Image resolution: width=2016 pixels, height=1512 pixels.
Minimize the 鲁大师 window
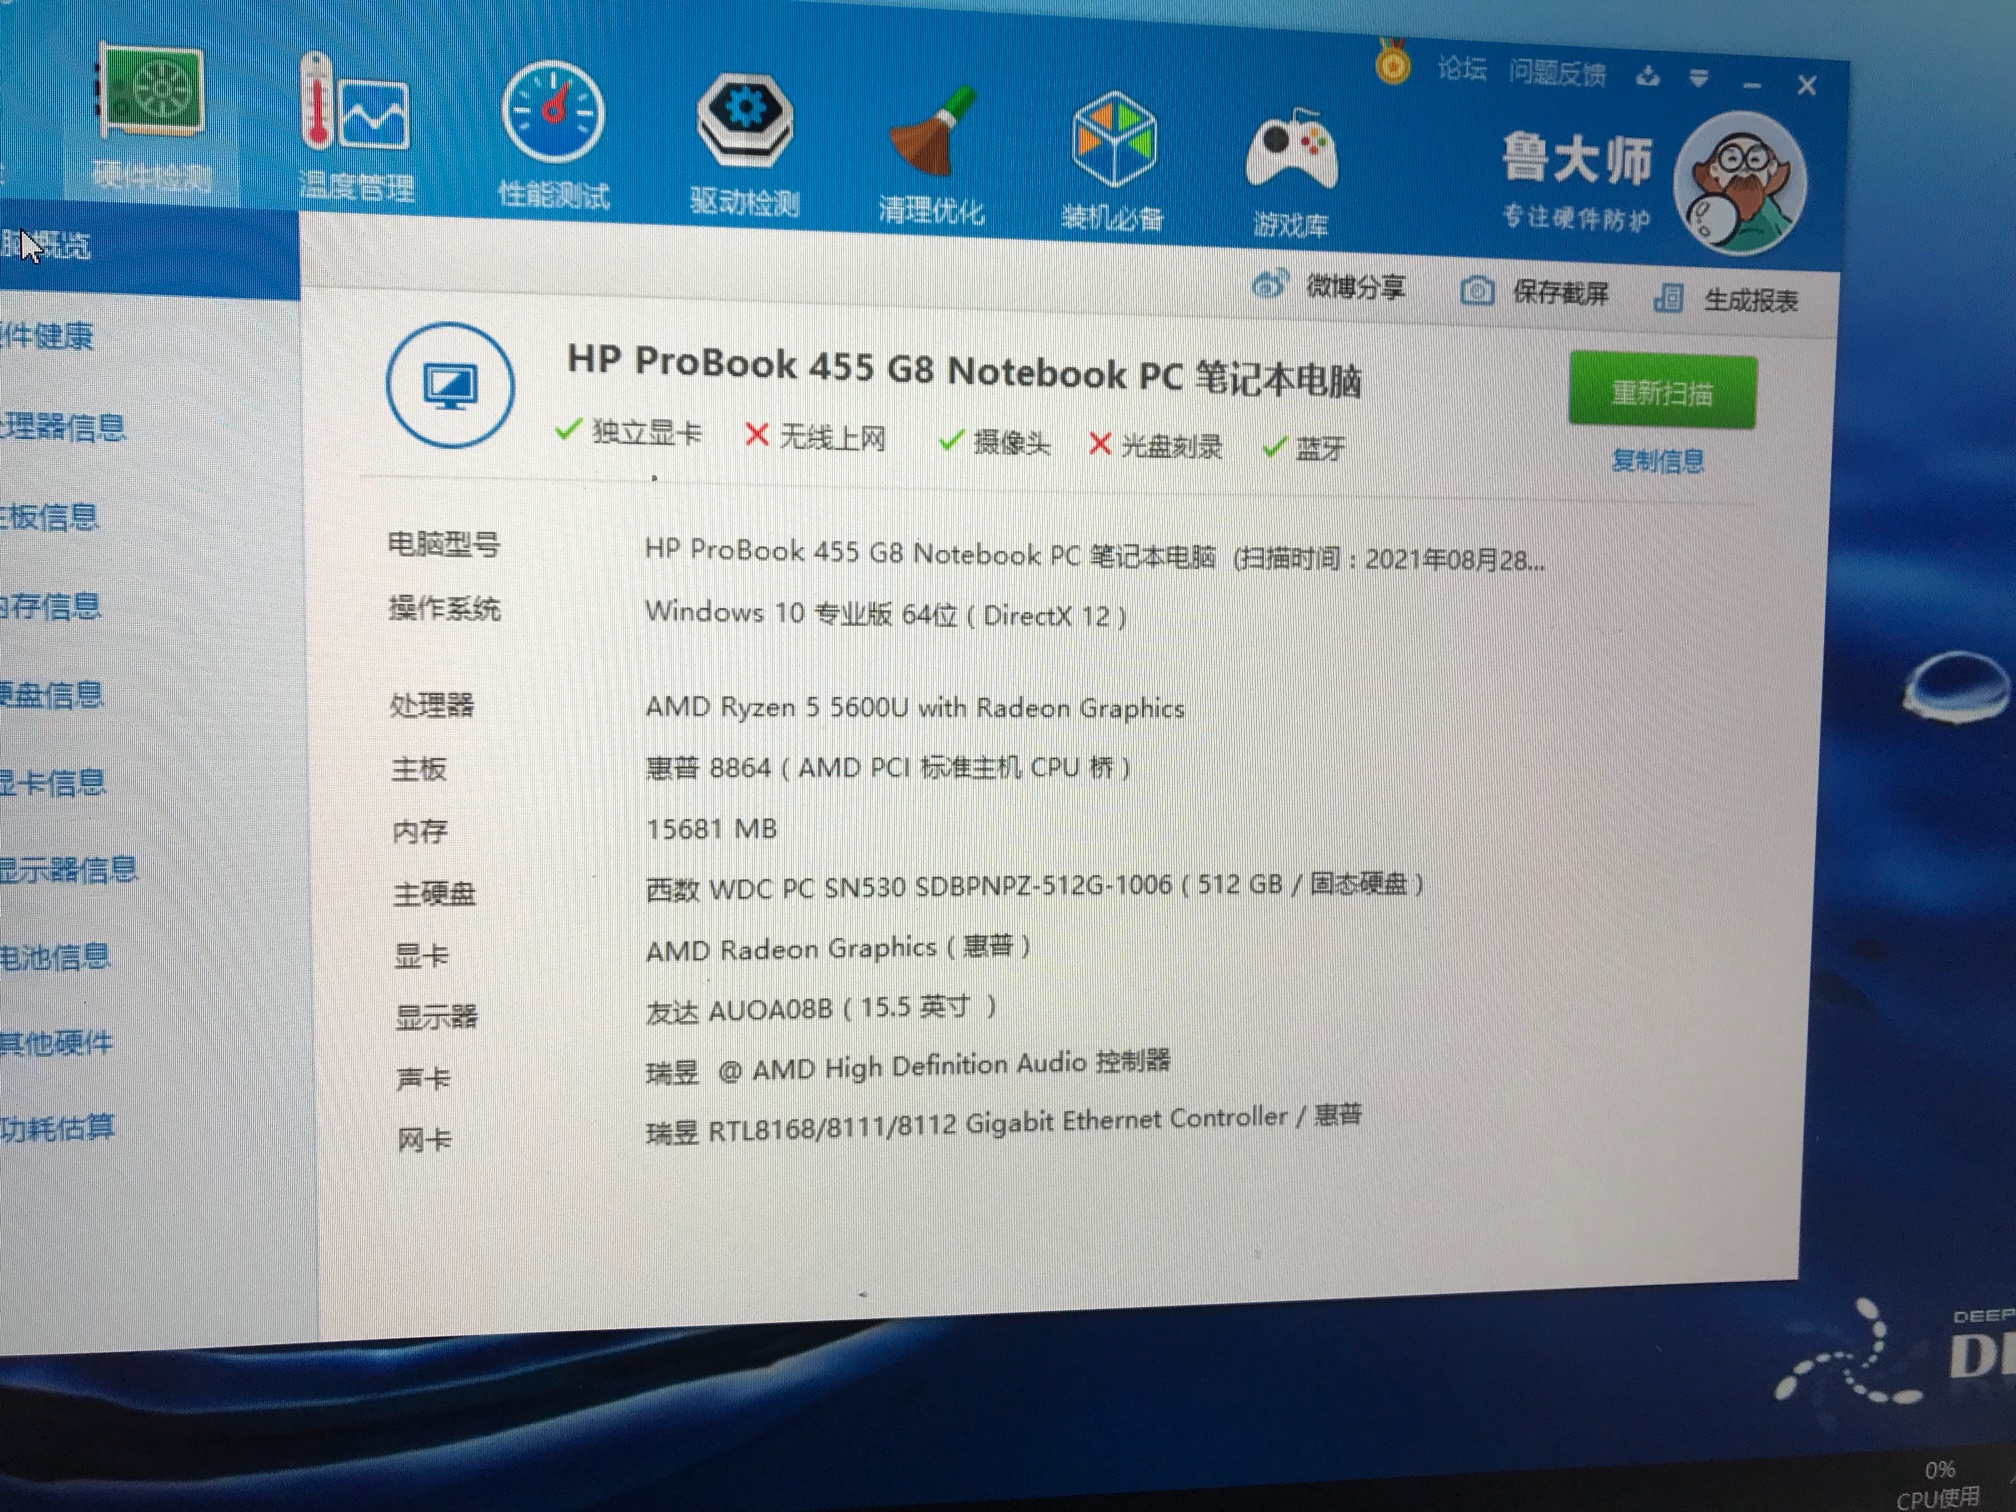click(1752, 85)
